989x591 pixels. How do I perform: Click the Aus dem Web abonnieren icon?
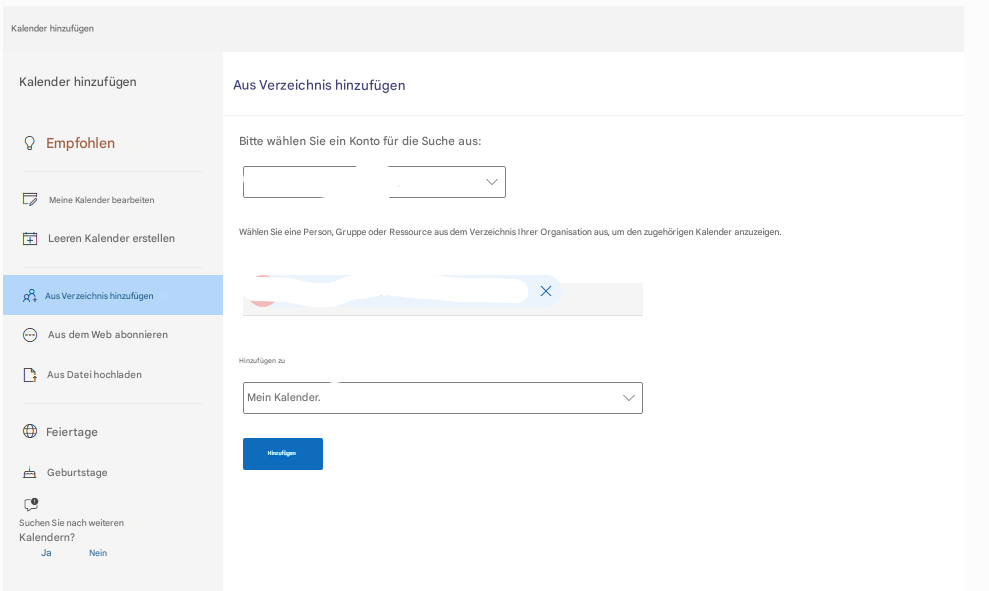point(30,335)
